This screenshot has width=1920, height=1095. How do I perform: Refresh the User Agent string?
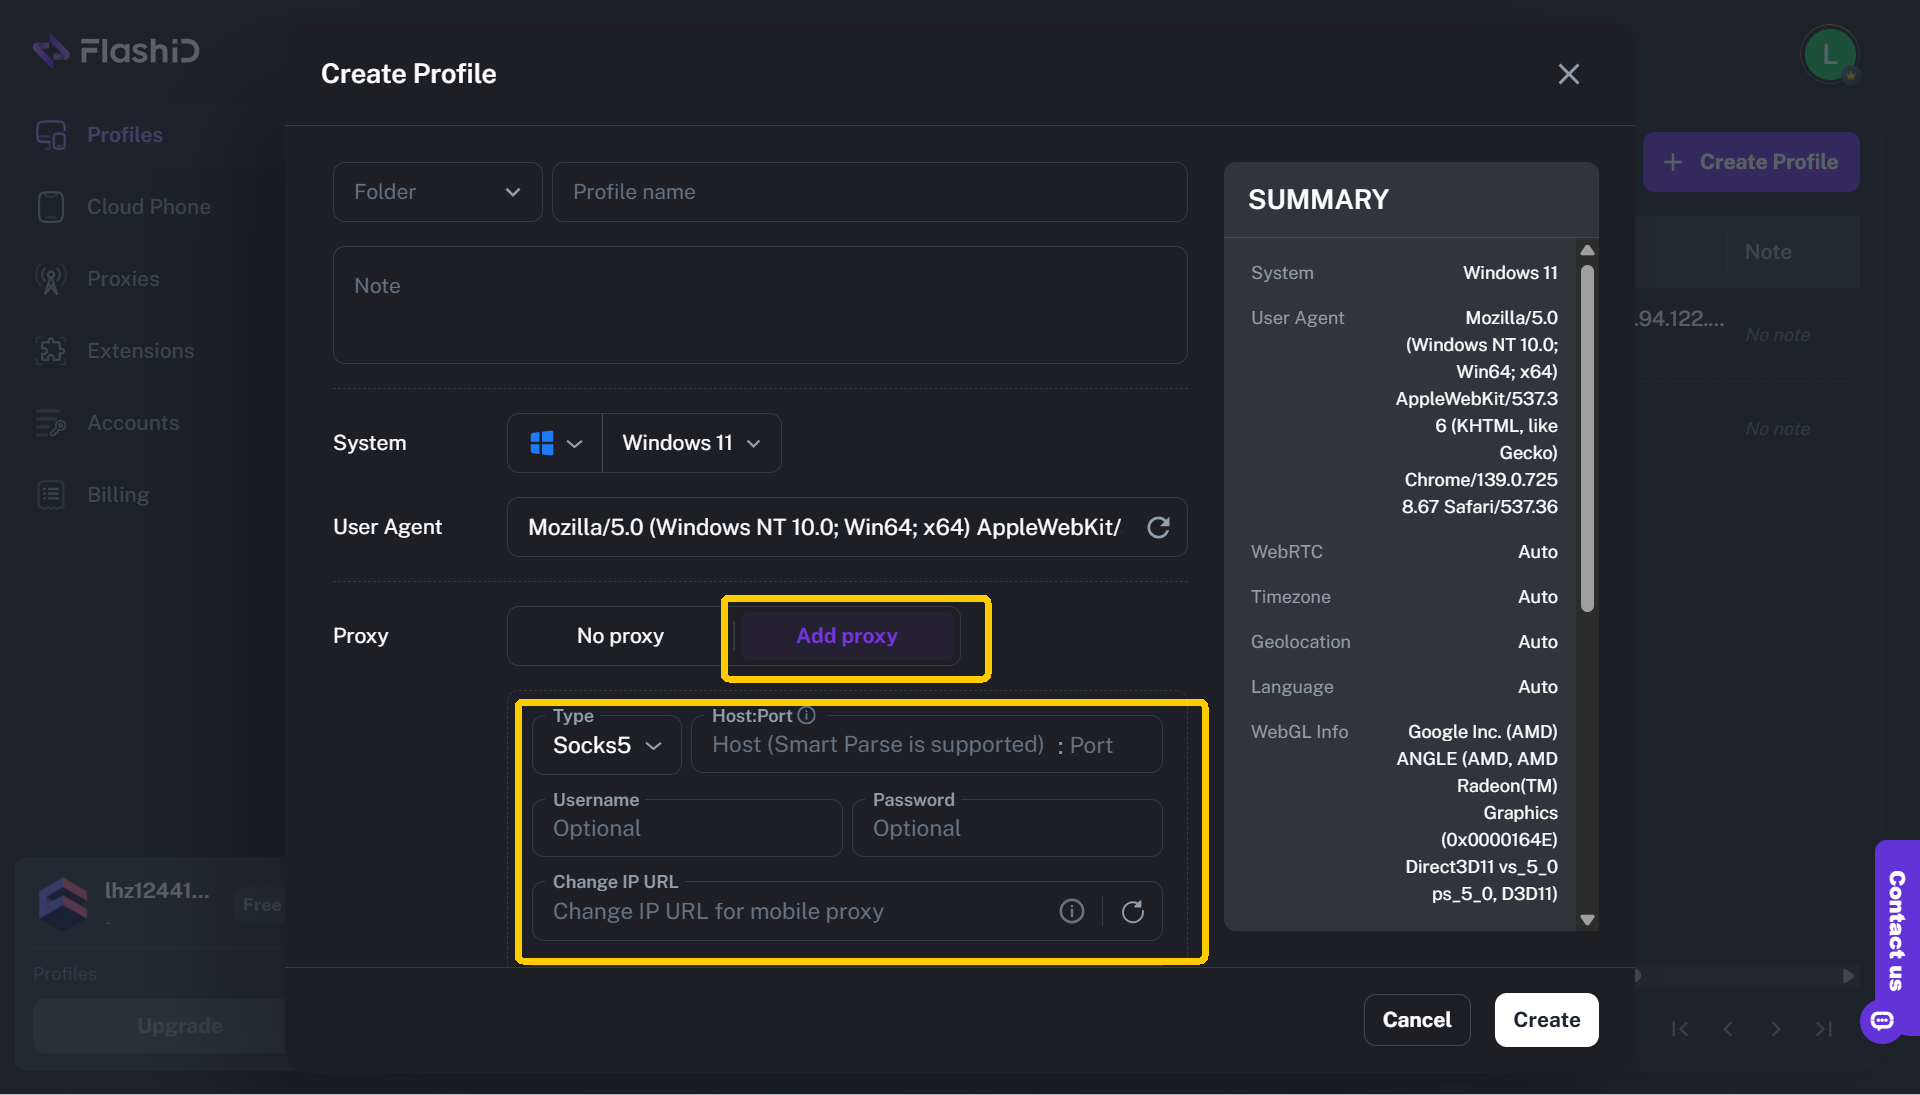[x=1158, y=527]
